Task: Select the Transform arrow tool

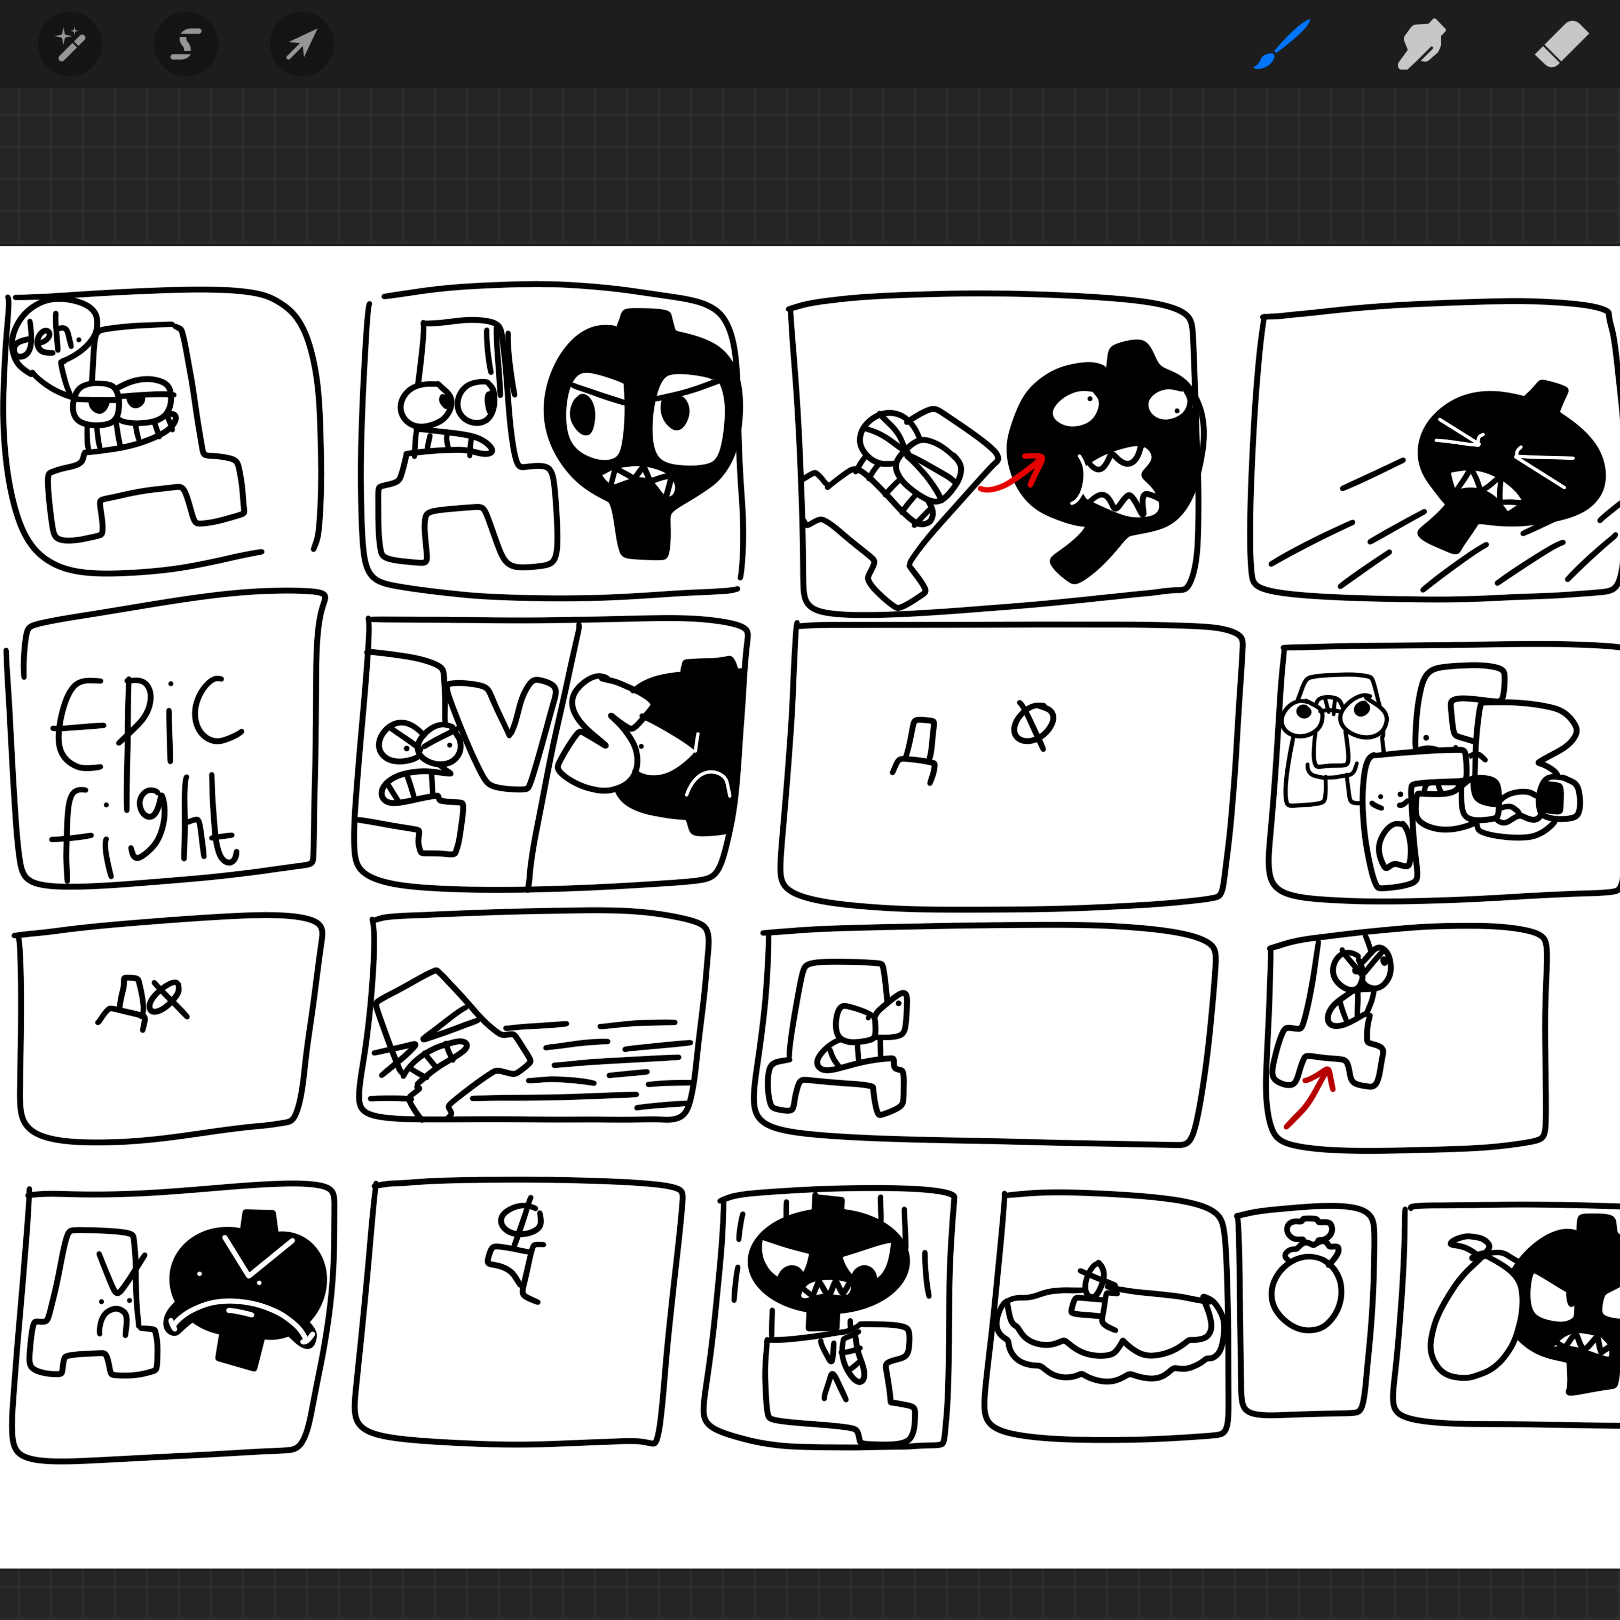Action: [301, 44]
